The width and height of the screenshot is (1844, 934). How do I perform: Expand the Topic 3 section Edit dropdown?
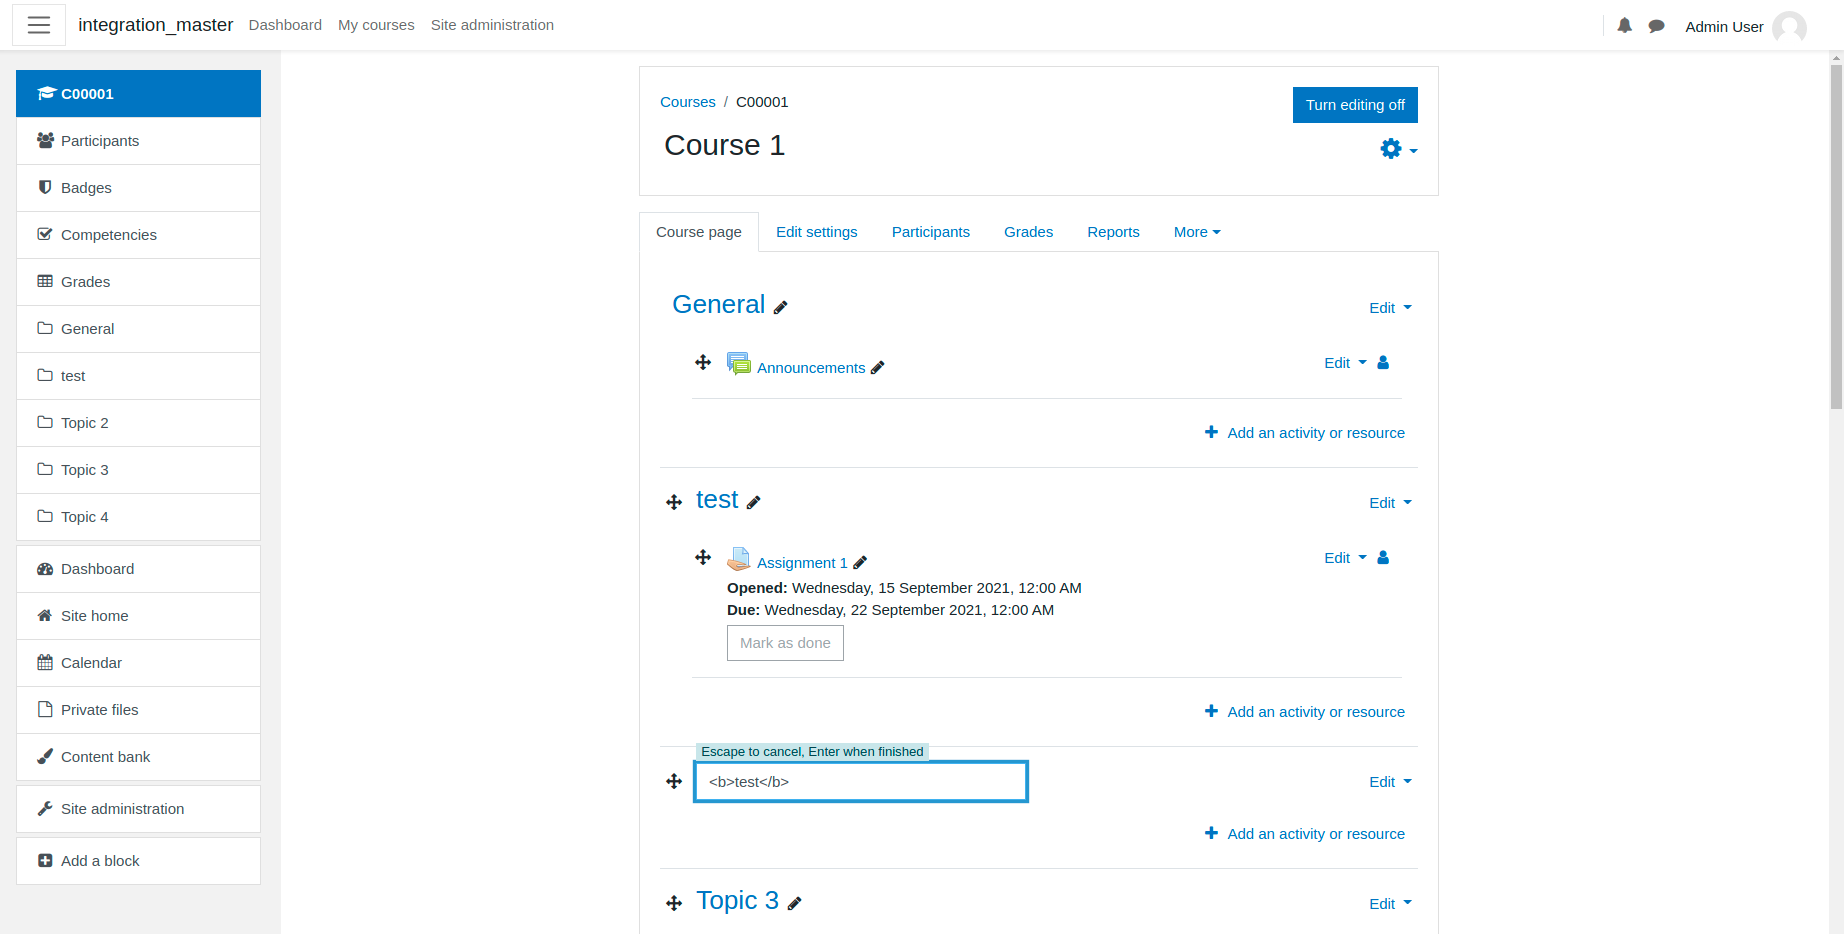[x=1390, y=904]
